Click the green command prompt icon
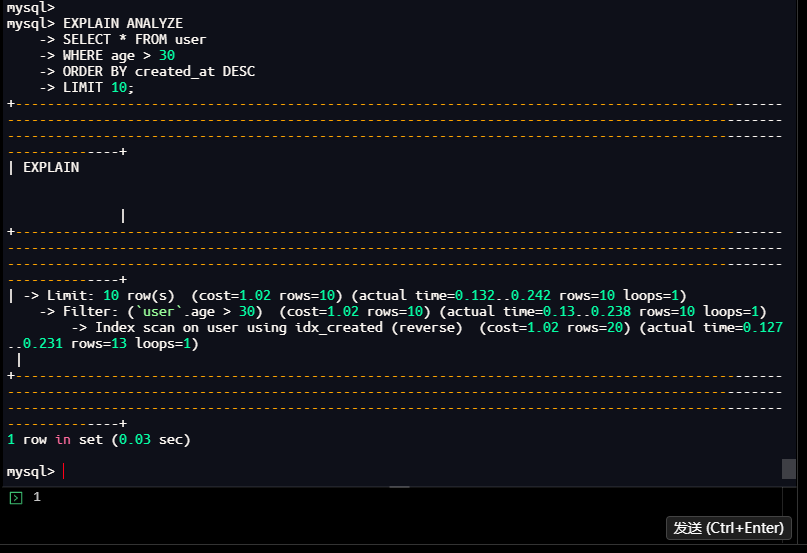This screenshot has width=807, height=553. pyautogui.click(x=16, y=498)
